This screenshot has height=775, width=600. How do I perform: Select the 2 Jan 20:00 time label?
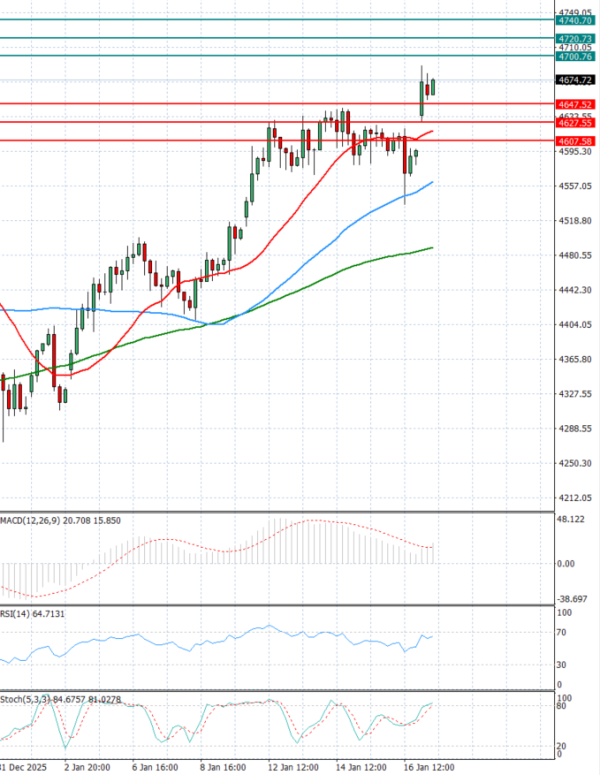pyautogui.click(x=88, y=768)
